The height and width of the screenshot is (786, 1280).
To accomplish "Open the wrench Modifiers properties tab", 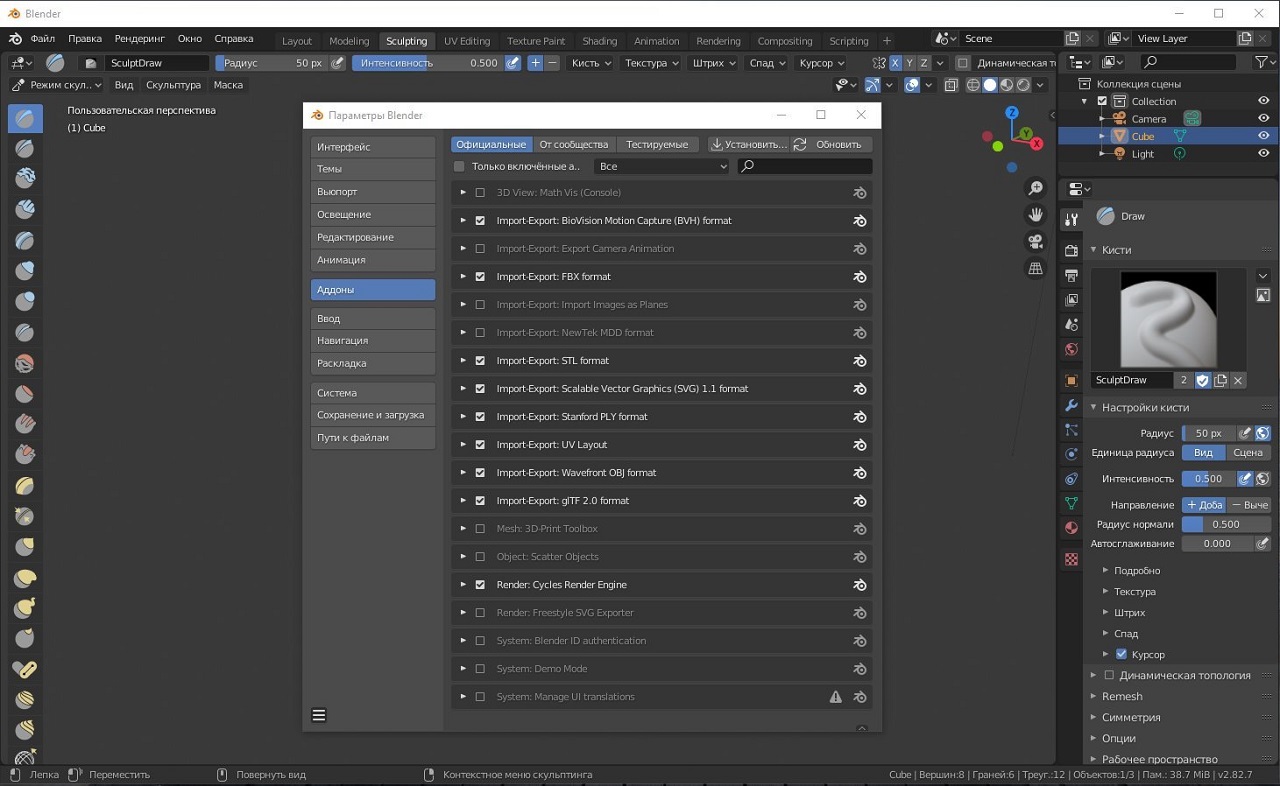I will point(1071,406).
